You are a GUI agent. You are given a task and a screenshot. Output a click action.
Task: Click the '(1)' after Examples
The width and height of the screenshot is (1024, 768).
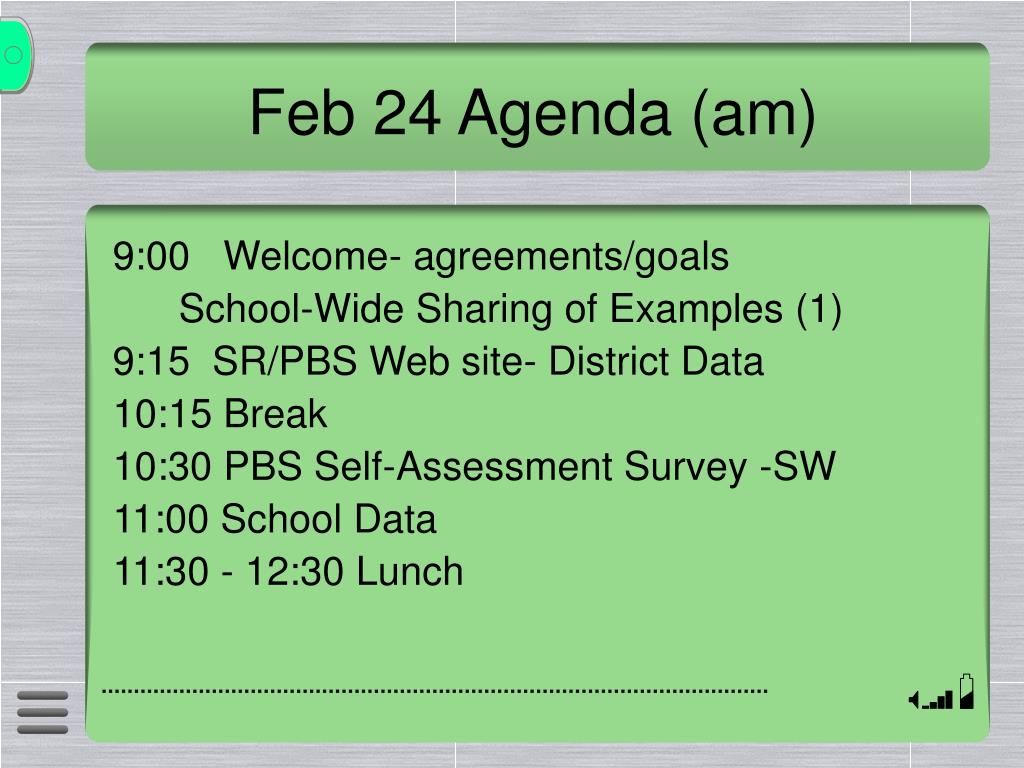click(819, 310)
